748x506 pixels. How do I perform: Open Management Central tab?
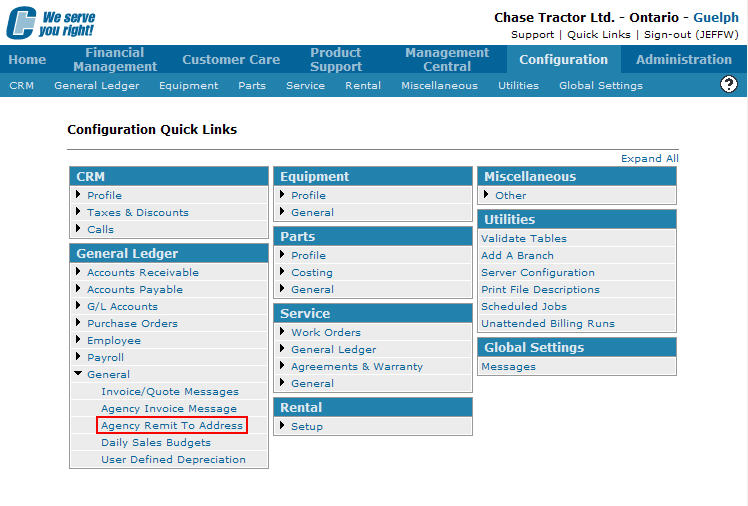point(447,60)
